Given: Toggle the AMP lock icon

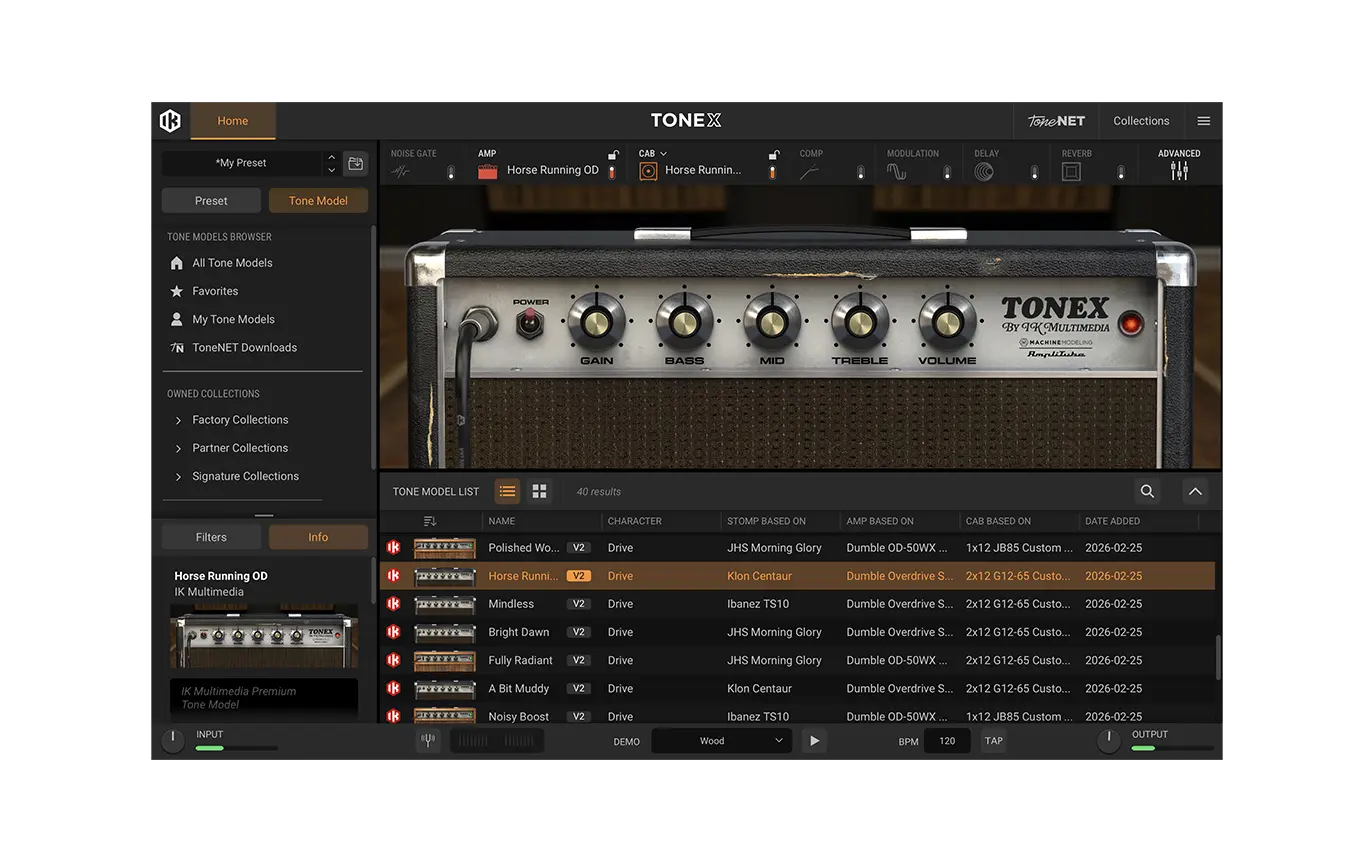Looking at the screenshot, I should click(x=614, y=154).
